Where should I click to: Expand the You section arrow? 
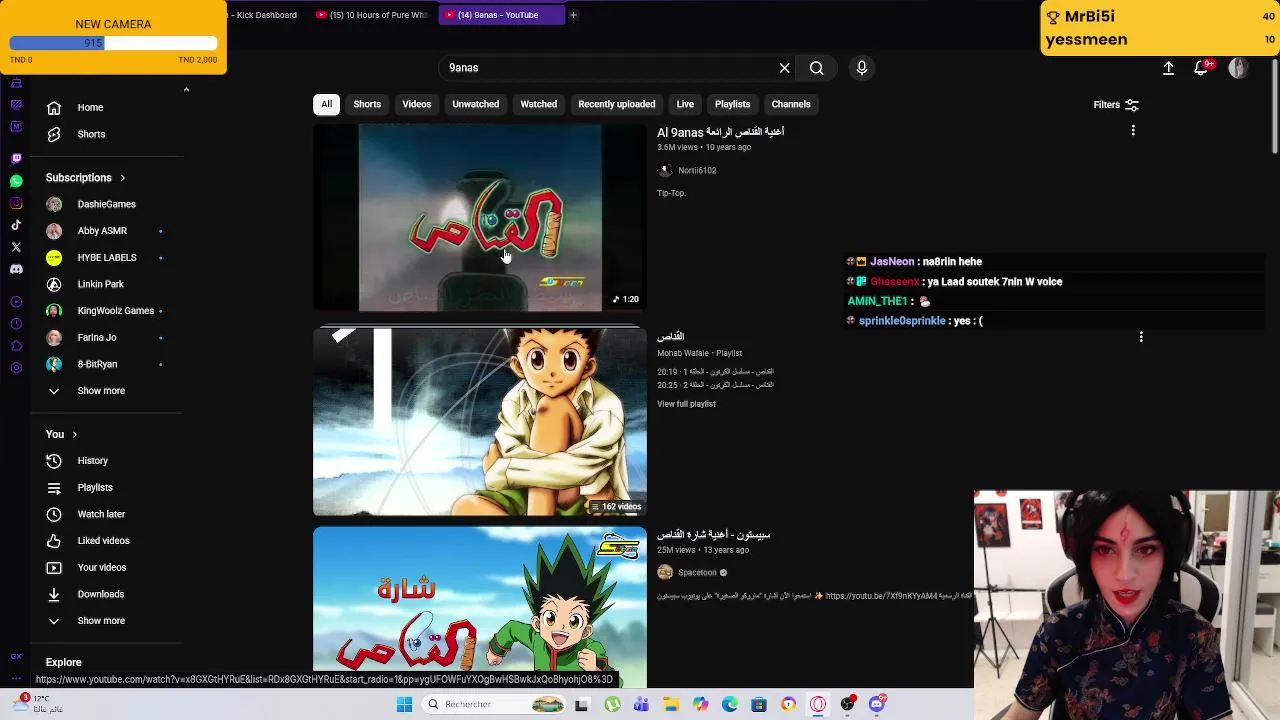[x=74, y=435]
